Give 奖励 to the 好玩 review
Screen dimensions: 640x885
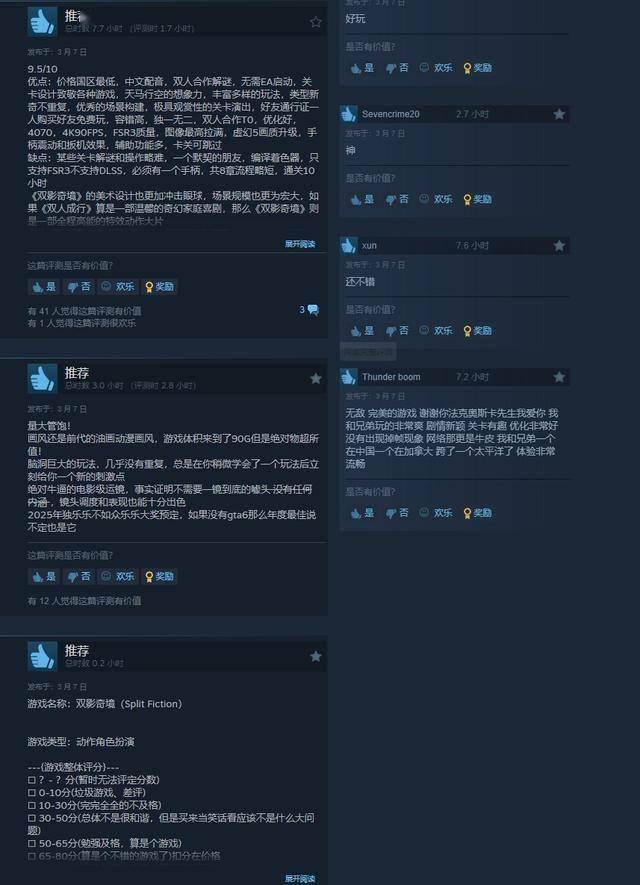coord(477,68)
